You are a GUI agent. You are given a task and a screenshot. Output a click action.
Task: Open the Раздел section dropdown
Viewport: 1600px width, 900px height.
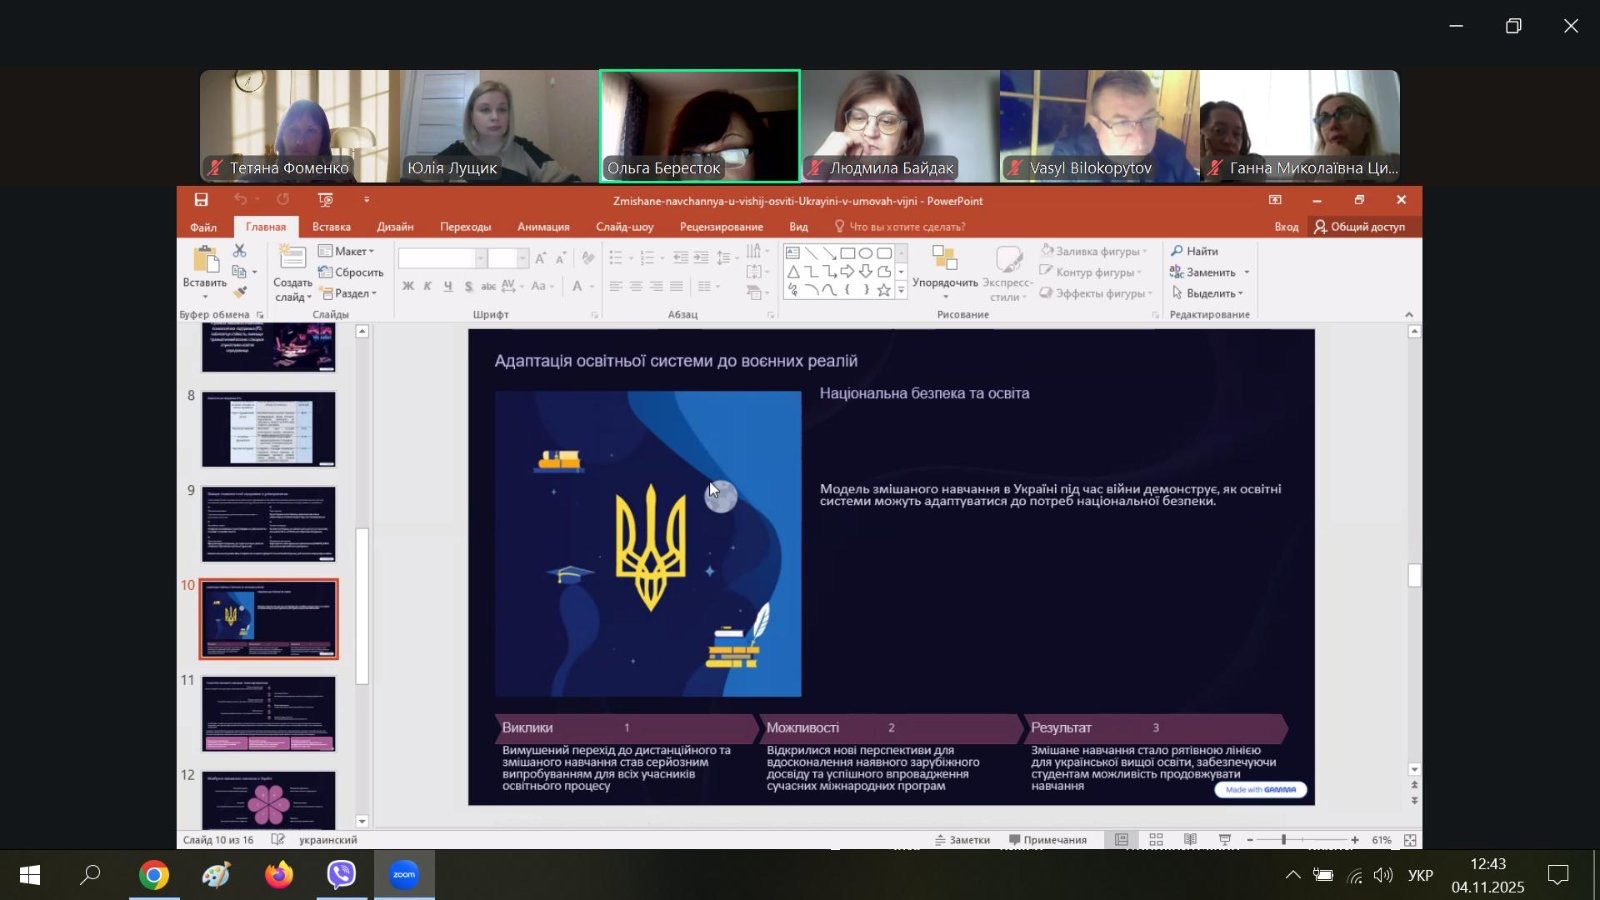(350, 294)
